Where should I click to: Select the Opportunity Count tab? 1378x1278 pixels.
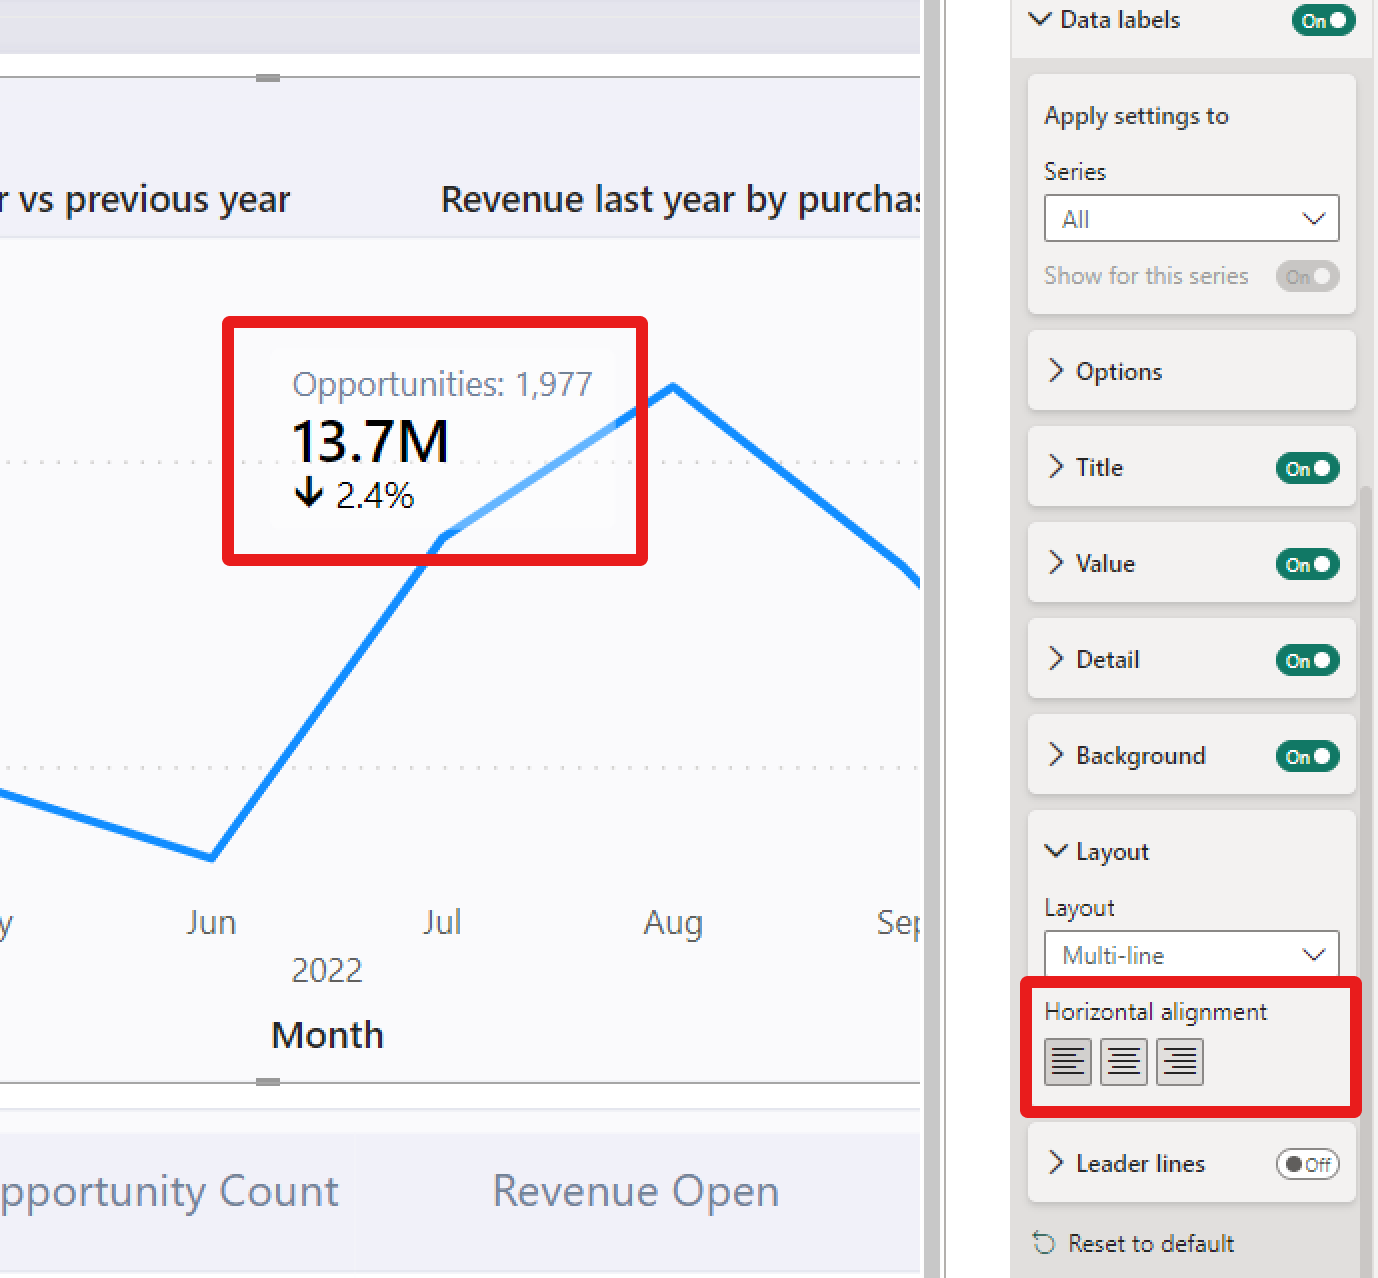168,1191
